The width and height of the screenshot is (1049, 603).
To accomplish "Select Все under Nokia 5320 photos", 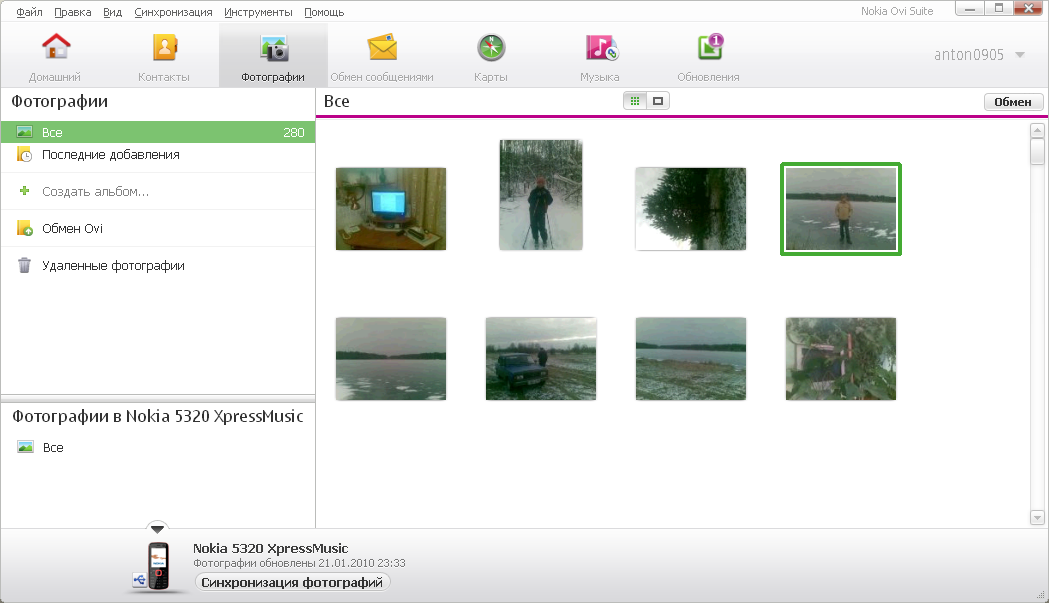I will tap(158, 447).
